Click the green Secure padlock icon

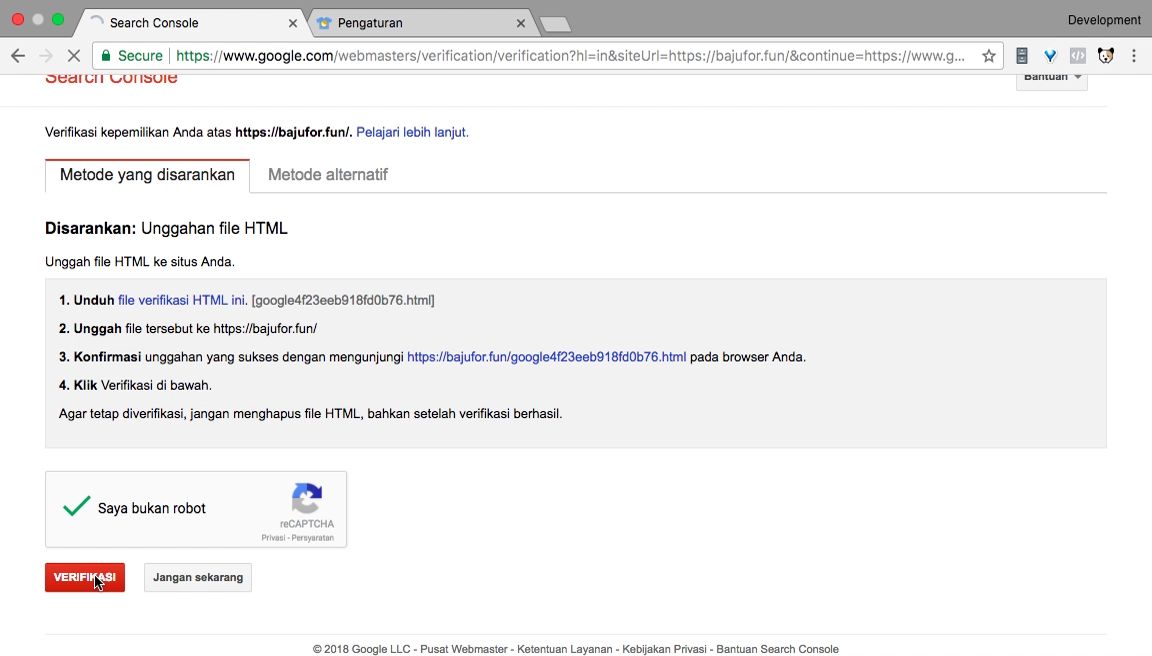[x=106, y=56]
